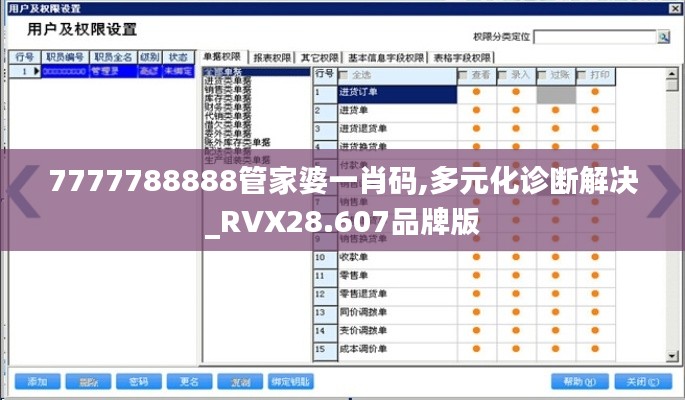Toggle 打印 permission dot for 变价调拨单
Screen dimensions: 685x400
click(595, 330)
